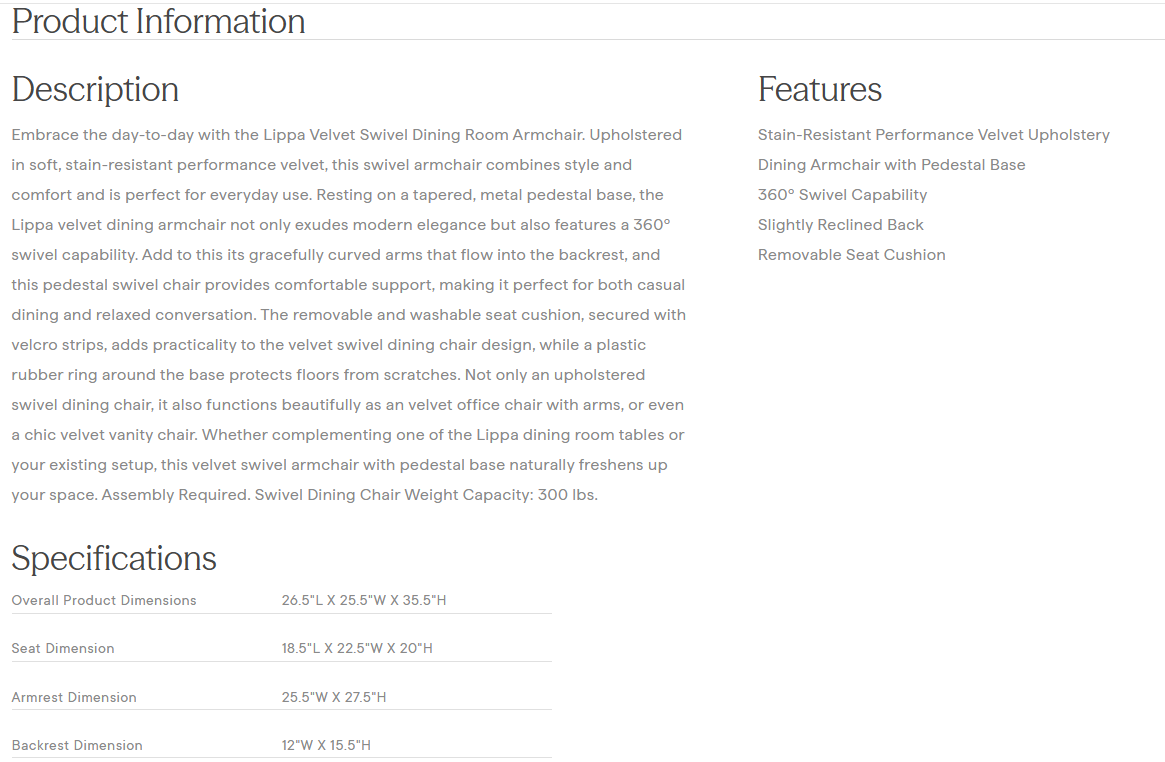The width and height of the screenshot is (1165, 762).
Task: Click the Armrest Dimension label
Action: click(x=74, y=697)
